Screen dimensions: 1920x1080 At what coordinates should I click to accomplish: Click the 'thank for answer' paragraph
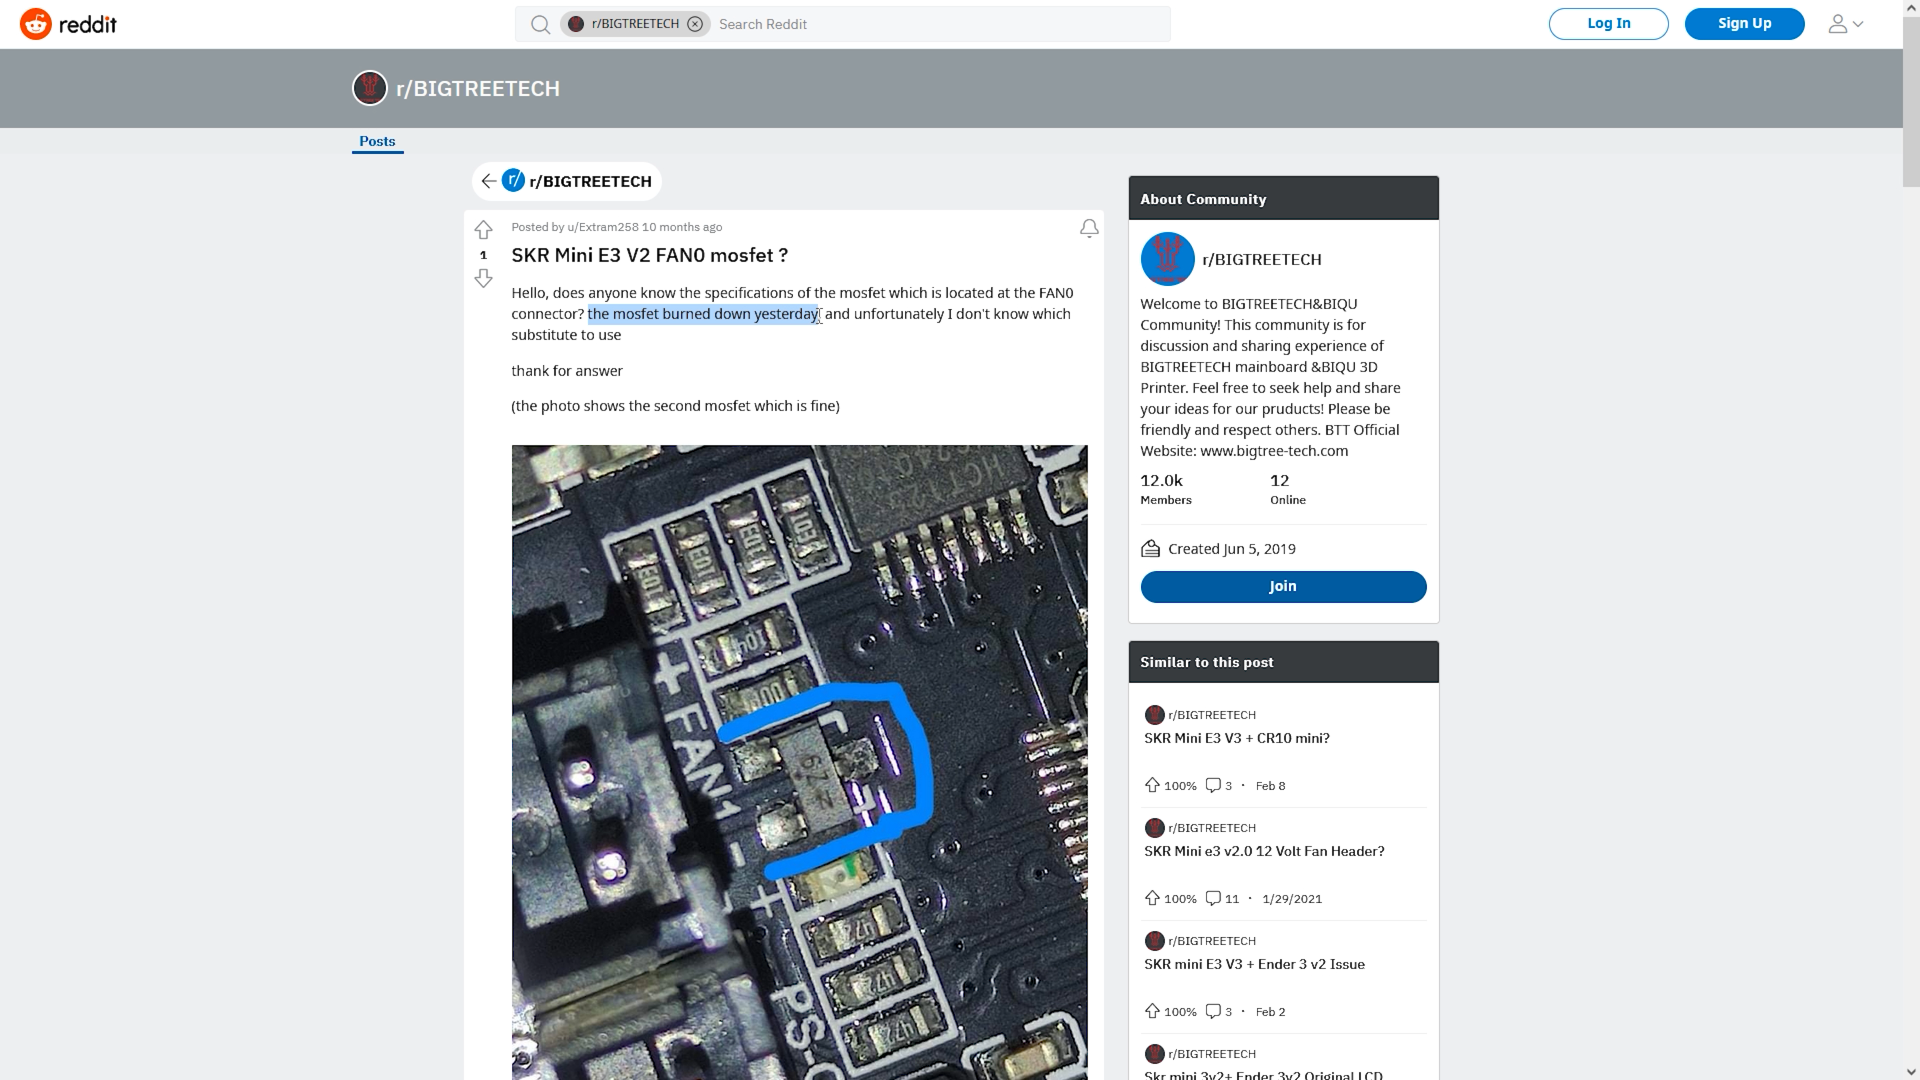pyautogui.click(x=567, y=371)
